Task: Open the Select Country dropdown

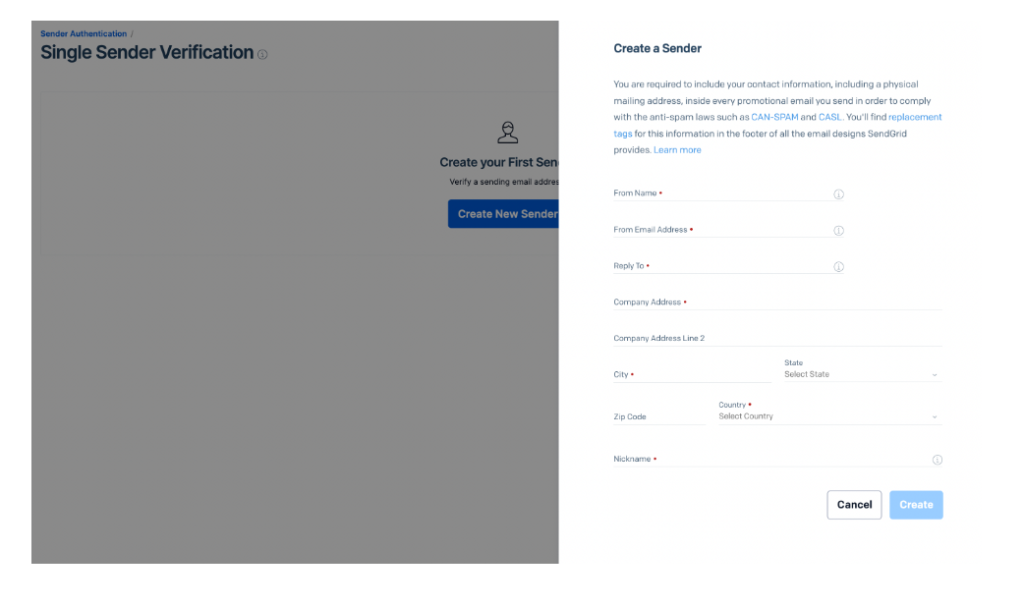Action: (829, 416)
